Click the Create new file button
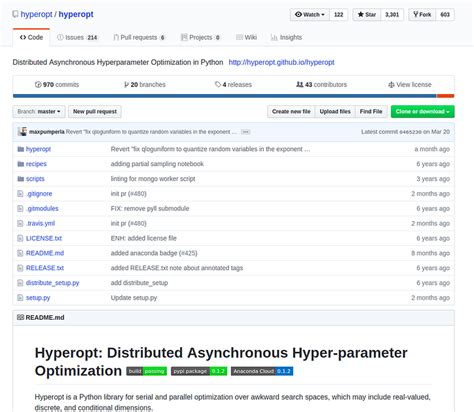The width and height of the screenshot is (474, 412). [x=291, y=111]
